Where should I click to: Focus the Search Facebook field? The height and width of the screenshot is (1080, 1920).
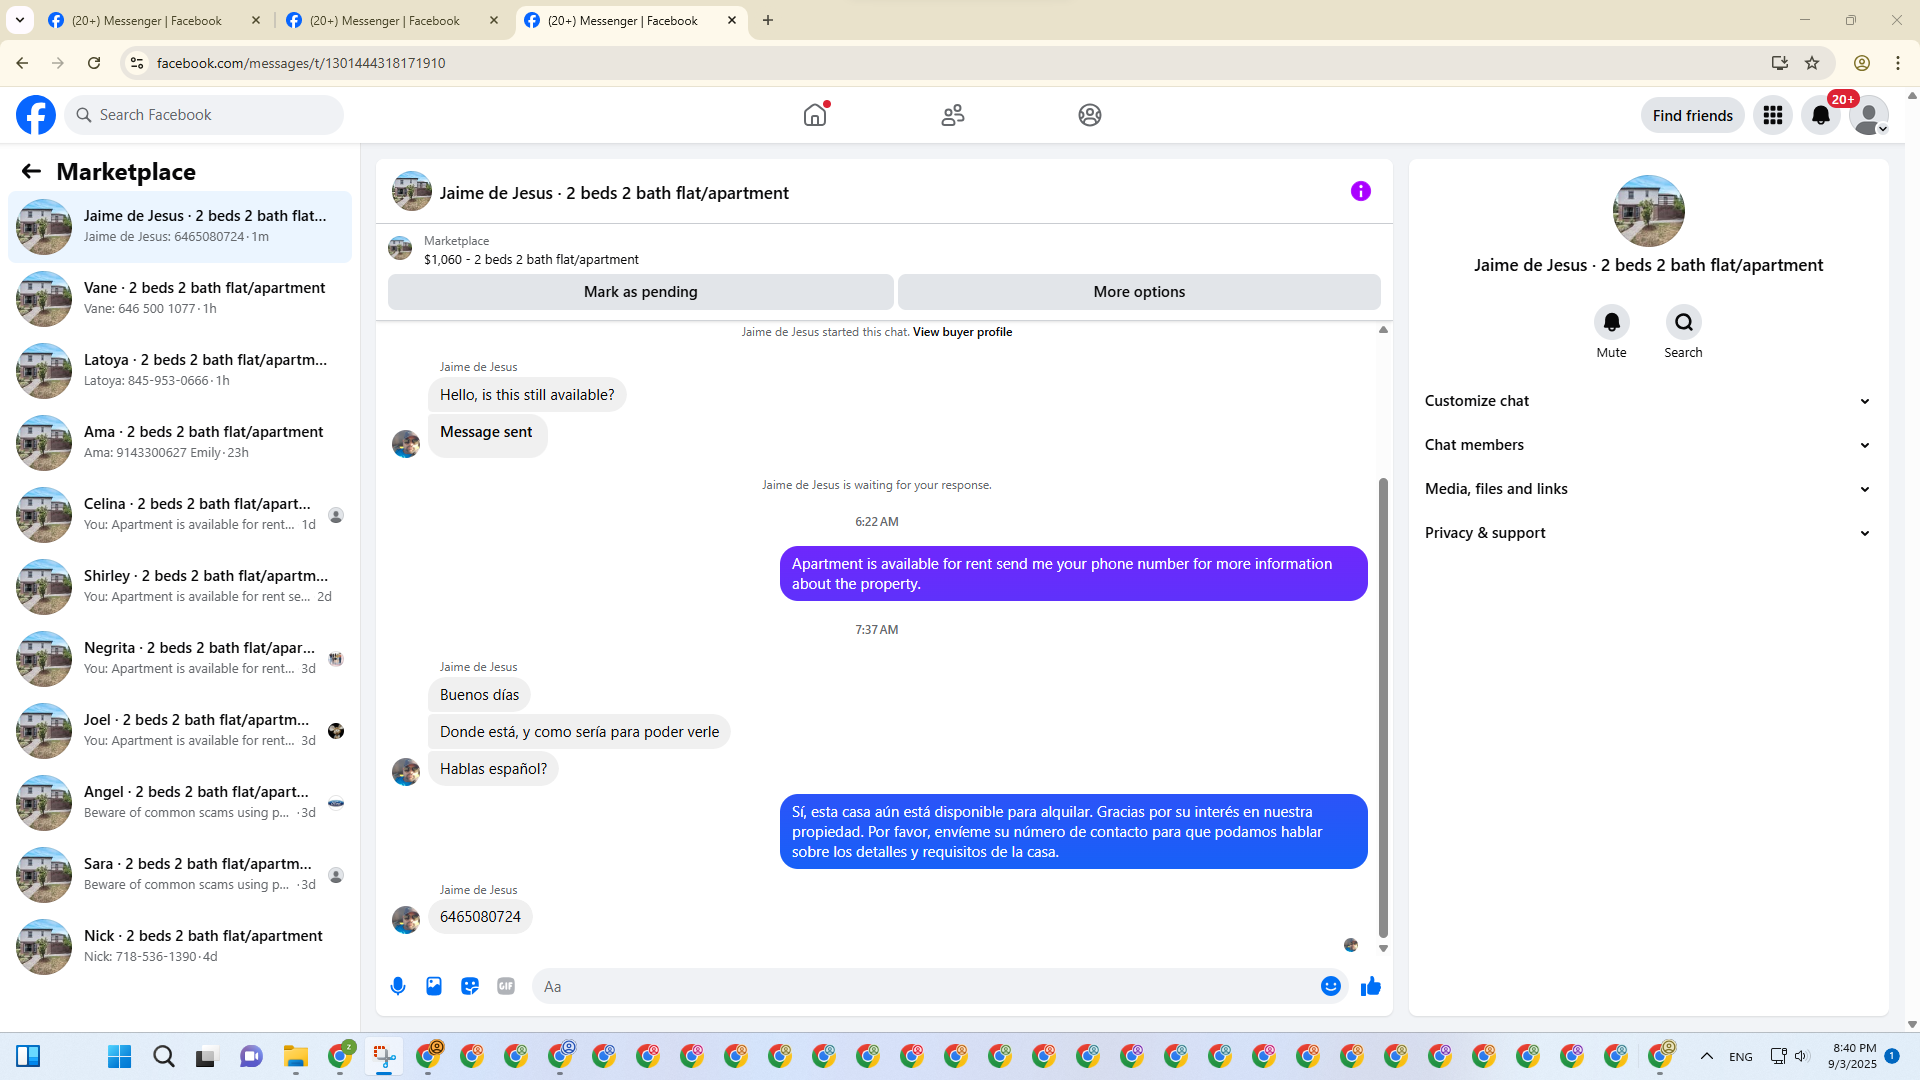click(x=204, y=115)
